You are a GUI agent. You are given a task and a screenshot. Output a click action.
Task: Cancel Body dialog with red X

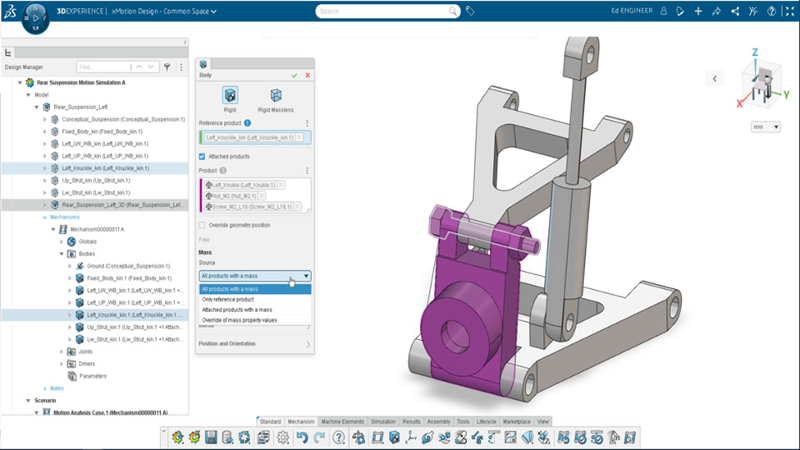pos(307,75)
